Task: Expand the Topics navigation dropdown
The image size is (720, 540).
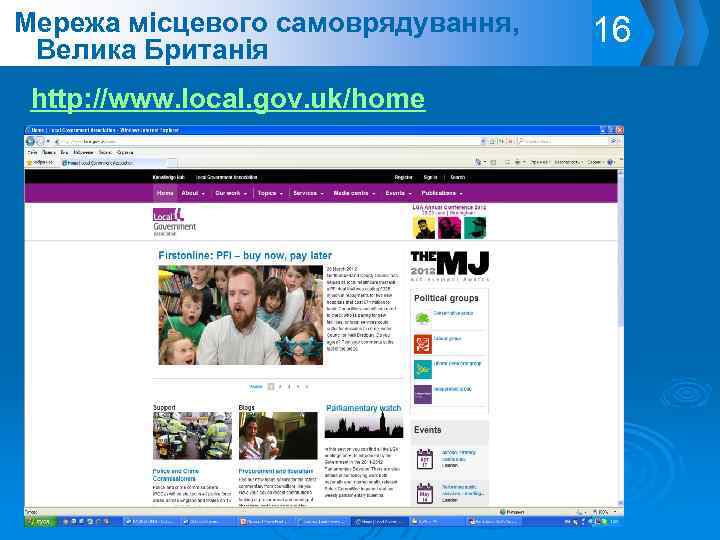Action: (270, 193)
